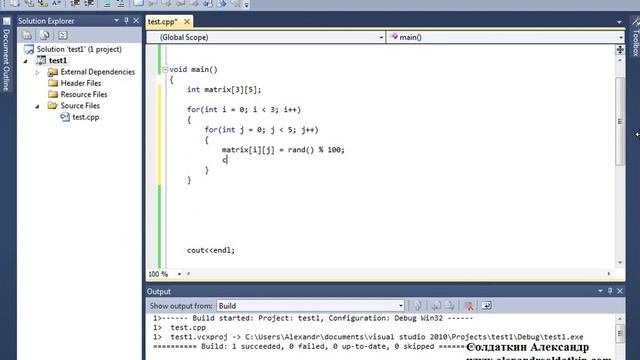This screenshot has height=360, width=640.
Task: Click editor horizontal scrollbar left arrow
Action: coord(188,274)
